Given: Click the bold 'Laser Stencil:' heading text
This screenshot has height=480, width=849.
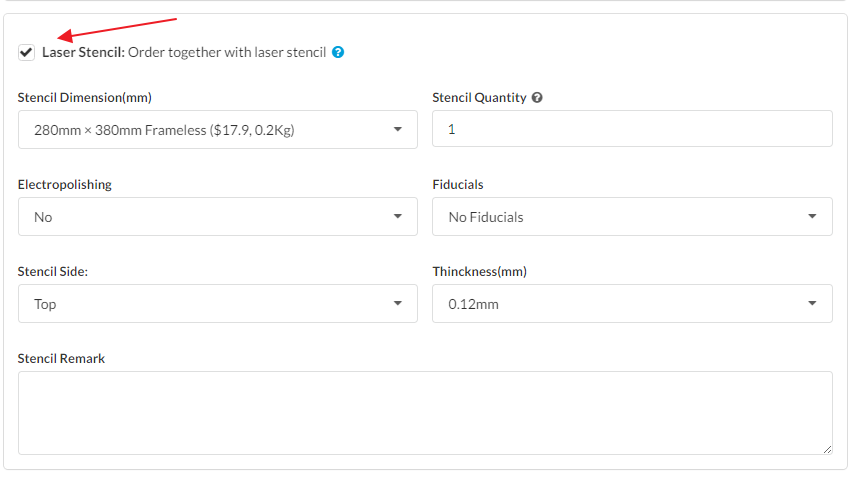Looking at the screenshot, I should click(x=83, y=52).
